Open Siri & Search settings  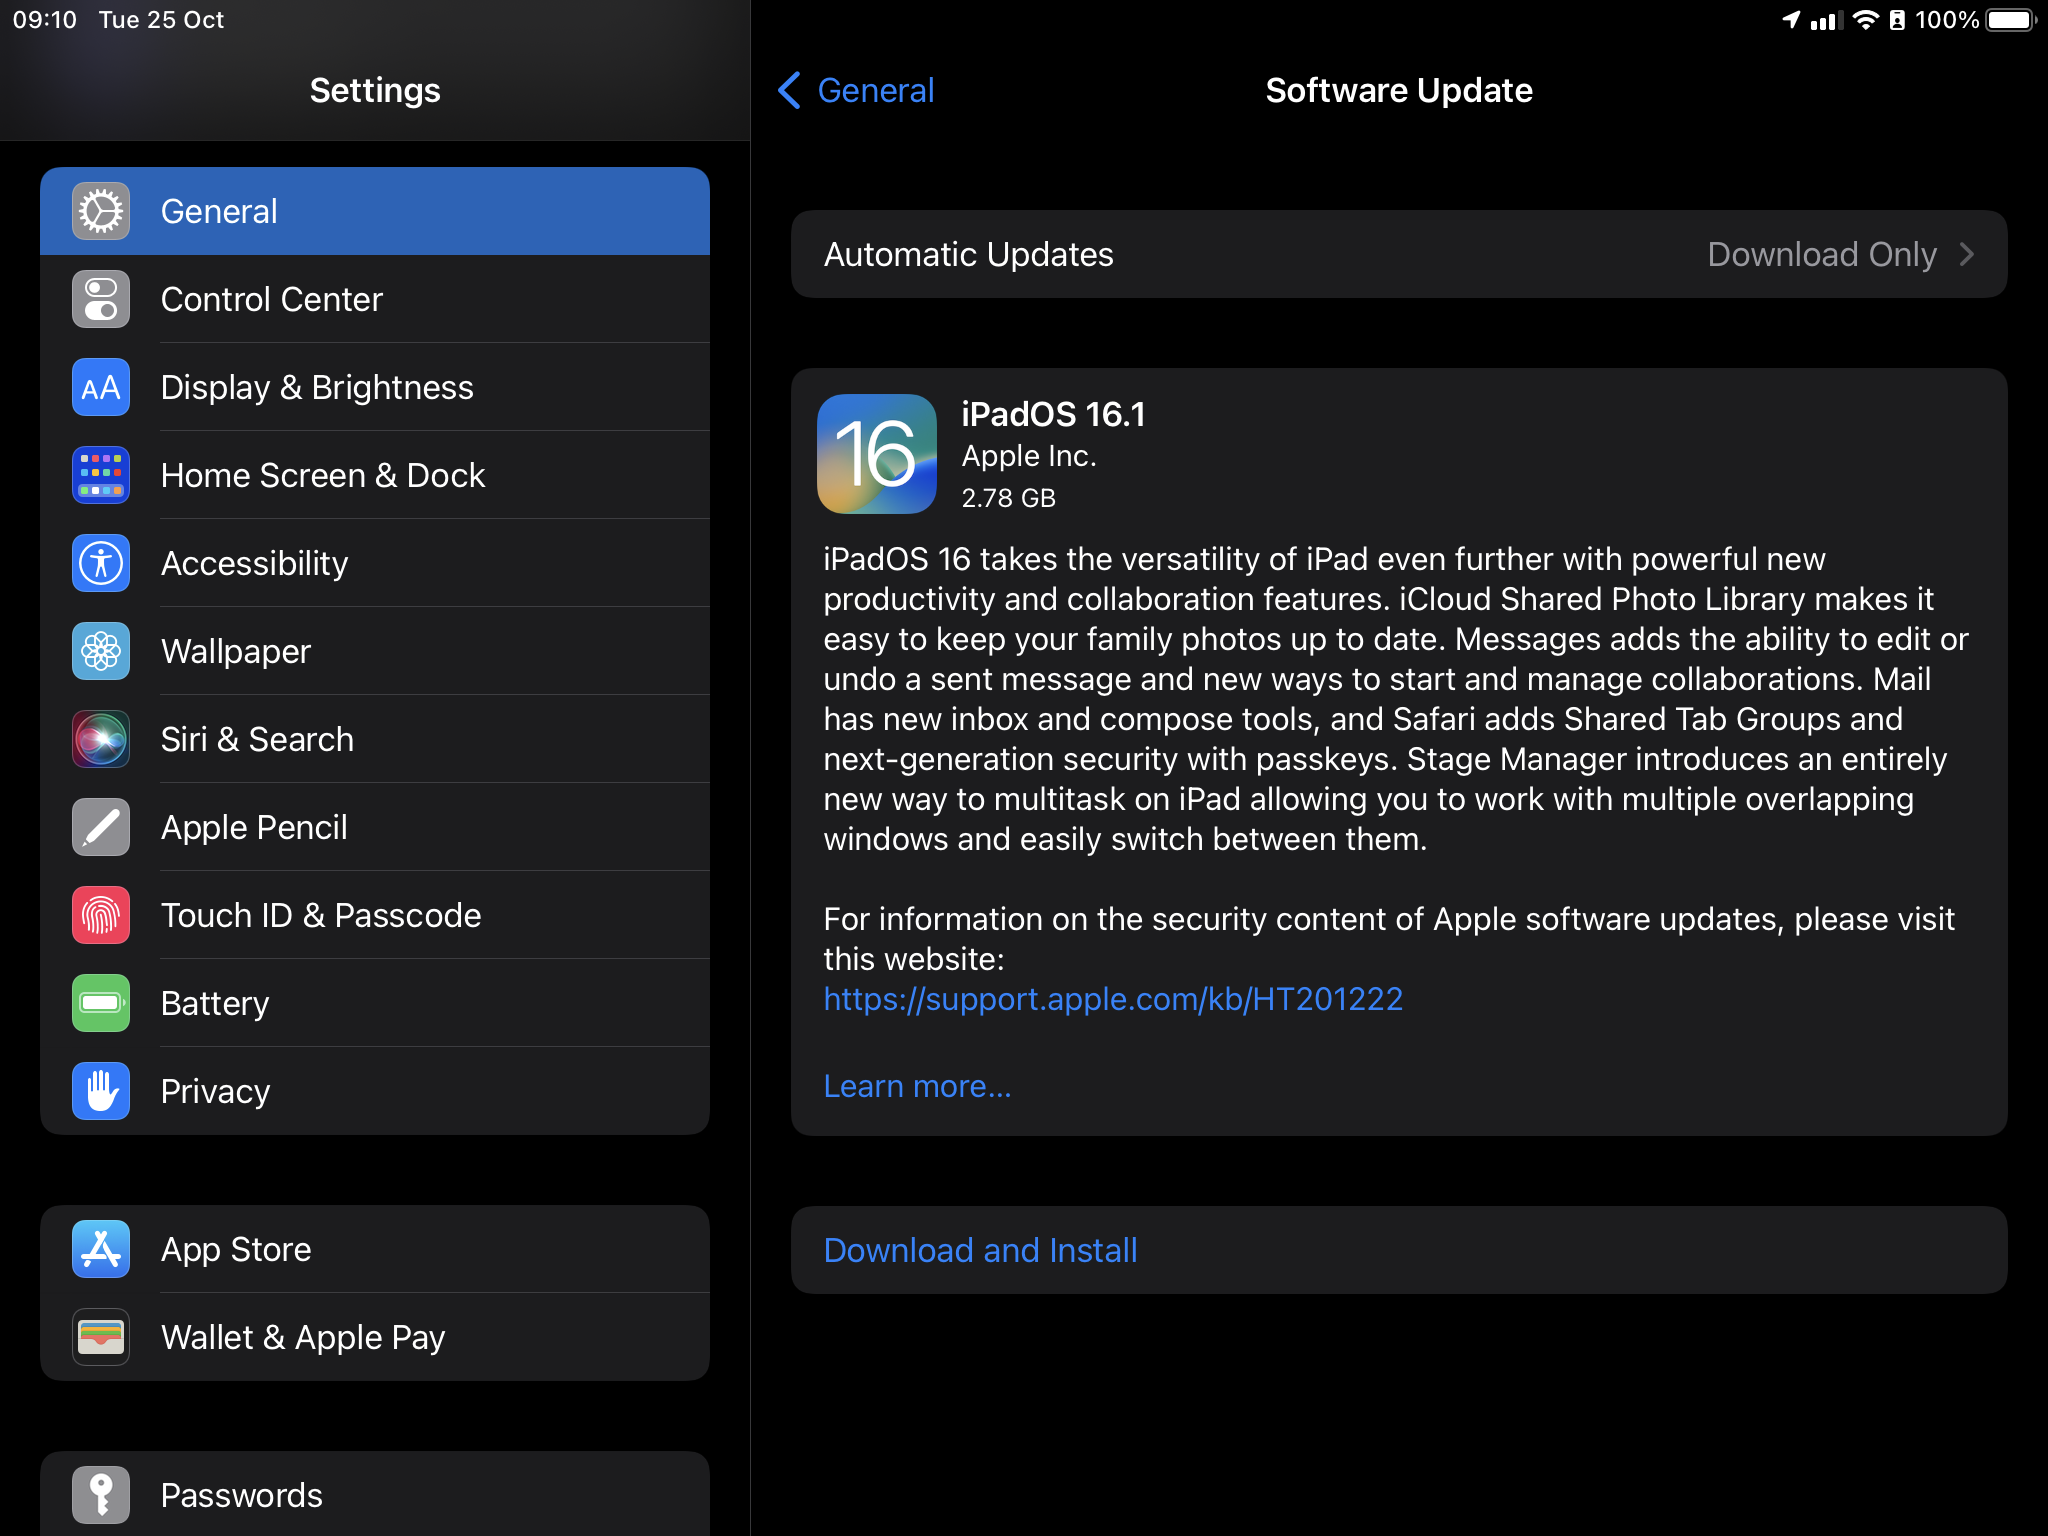click(375, 739)
